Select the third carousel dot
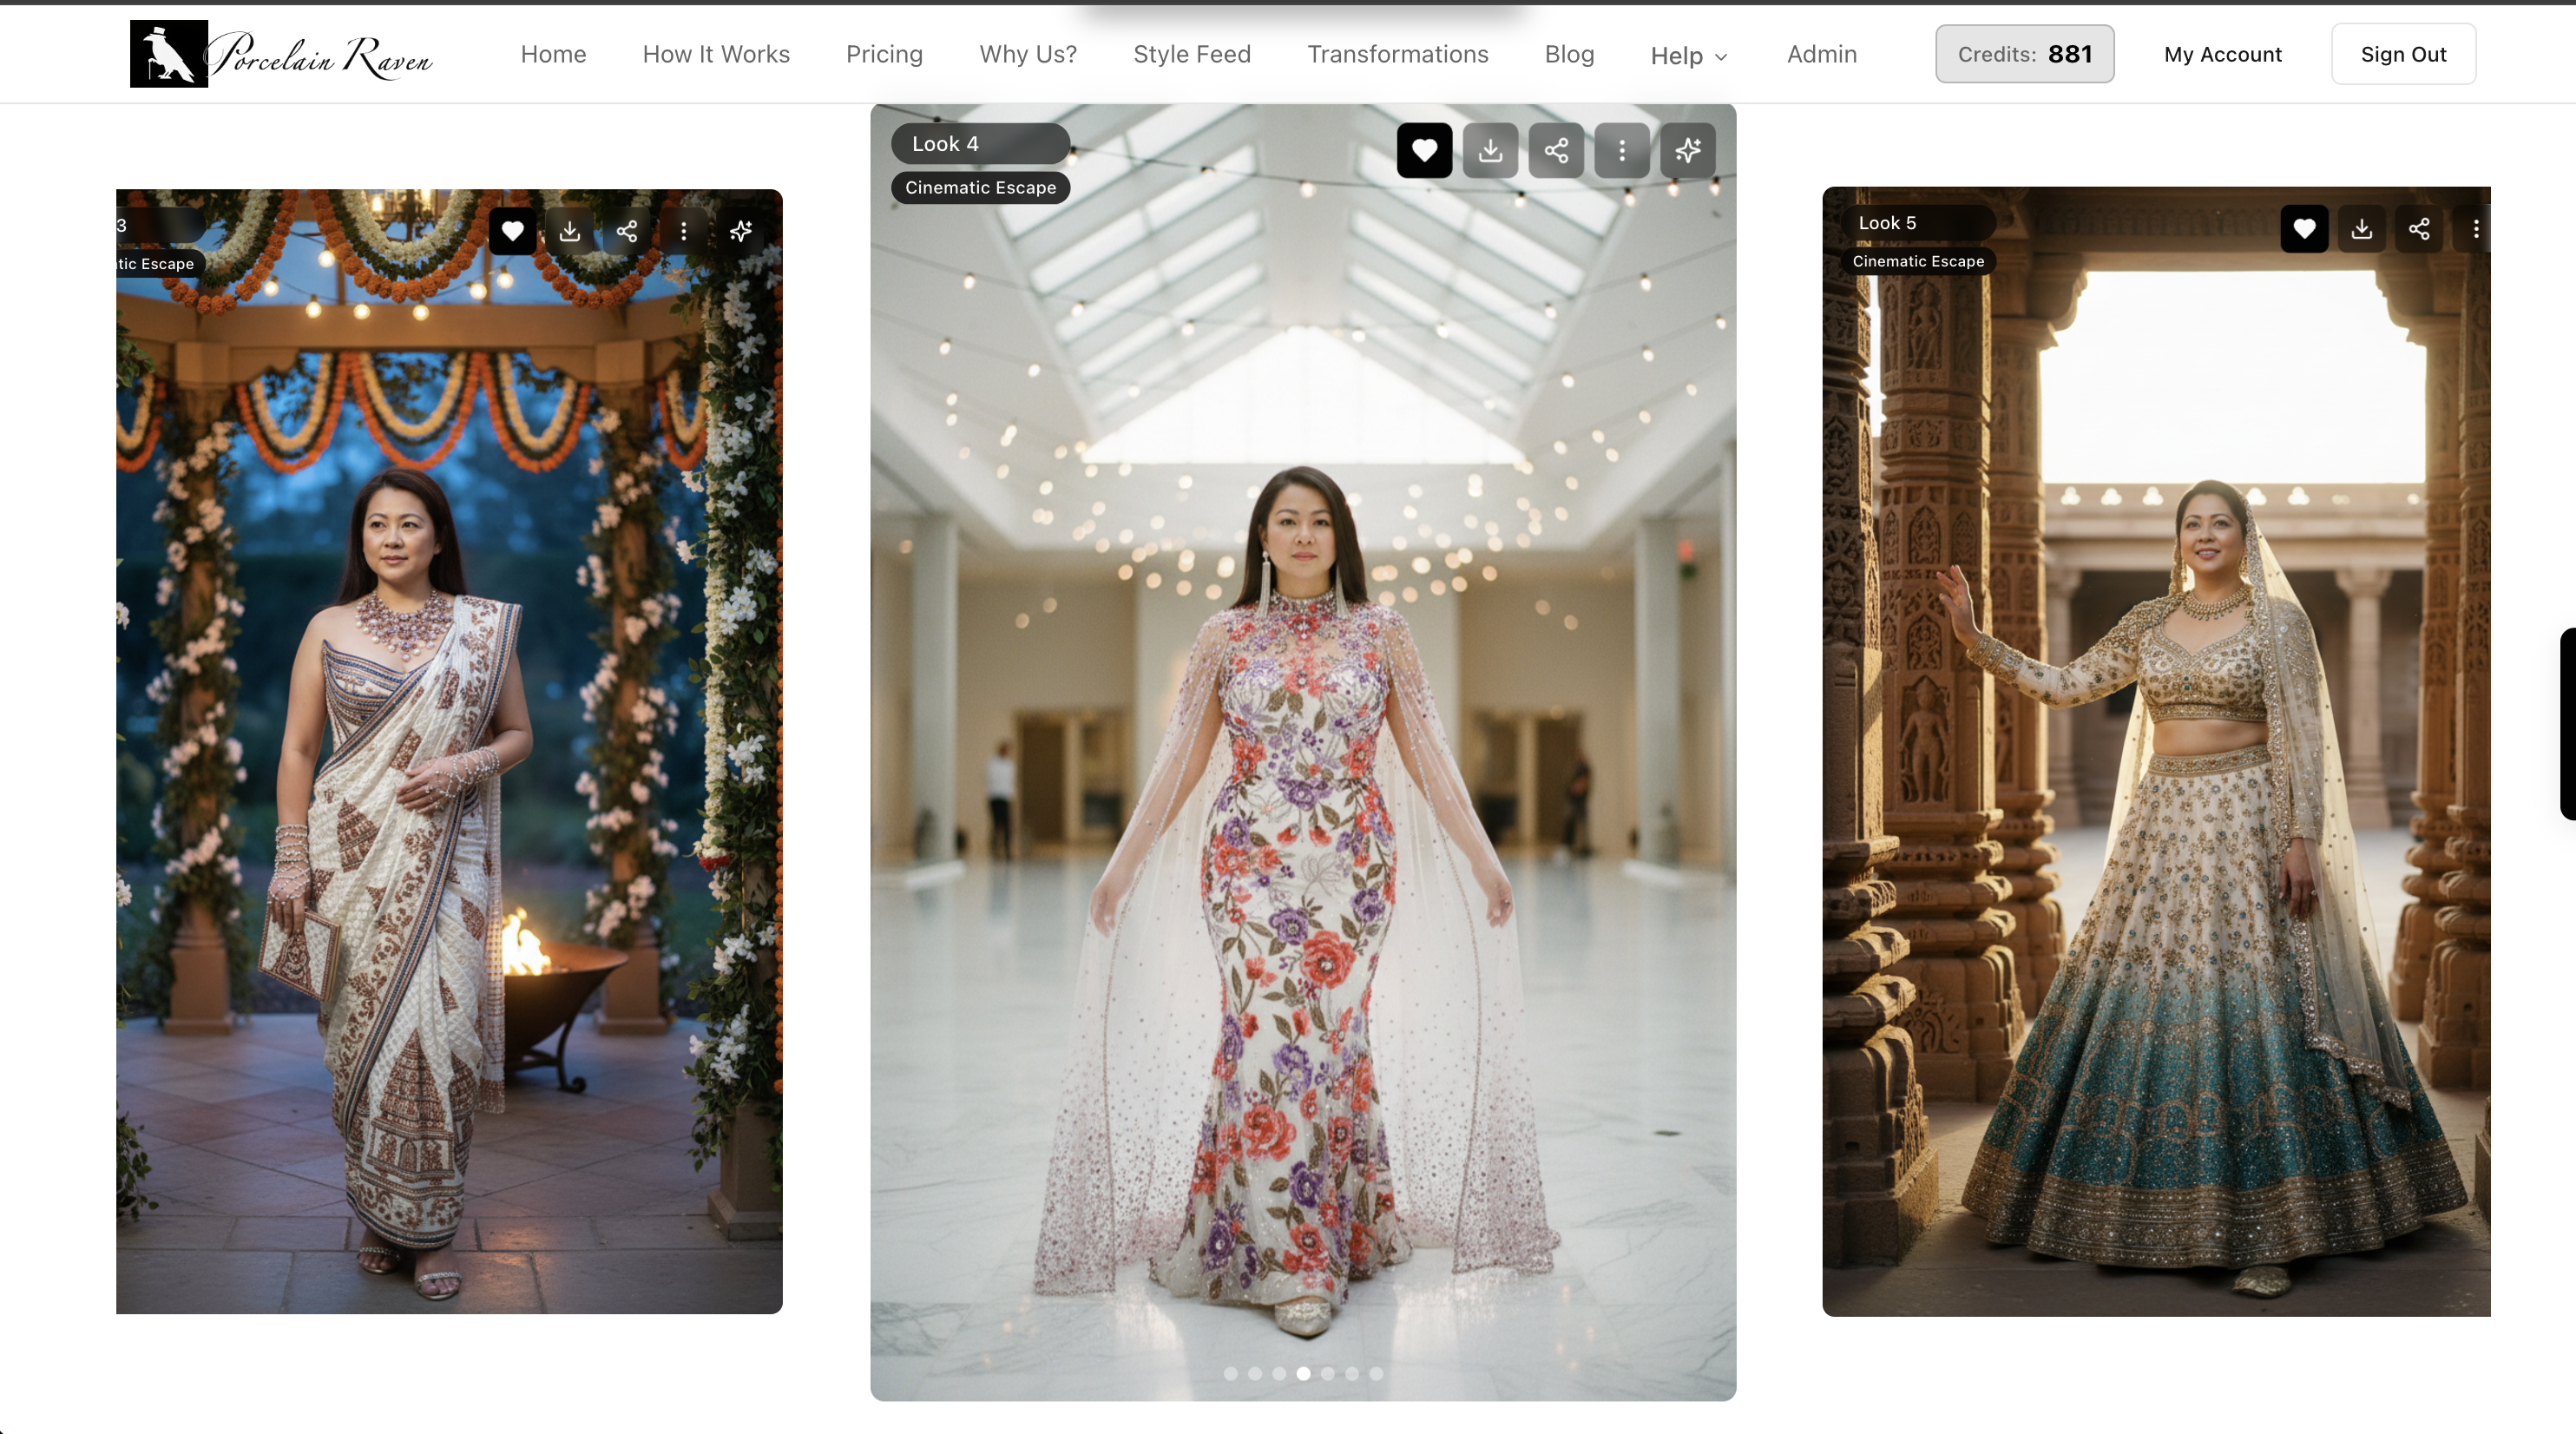The image size is (2576, 1434). pyautogui.click(x=1279, y=1374)
